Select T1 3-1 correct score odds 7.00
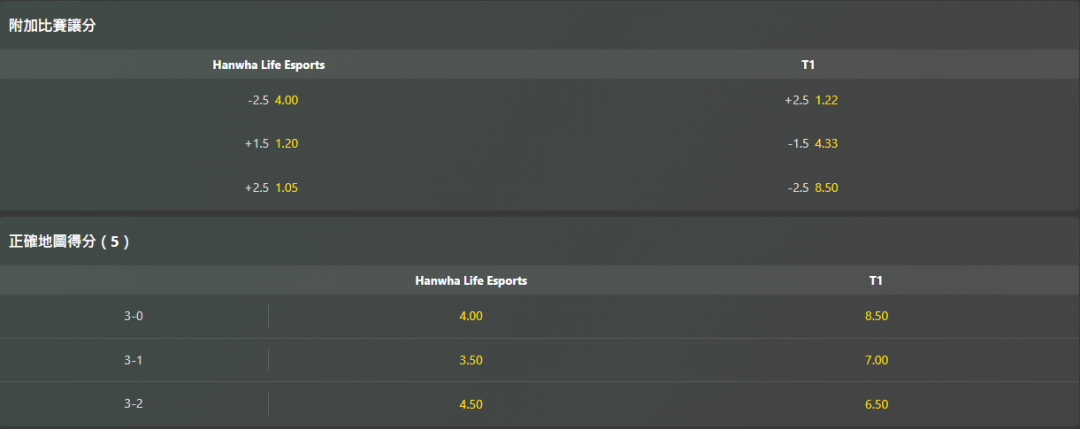The height and width of the screenshot is (429, 1080). (876, 360)
